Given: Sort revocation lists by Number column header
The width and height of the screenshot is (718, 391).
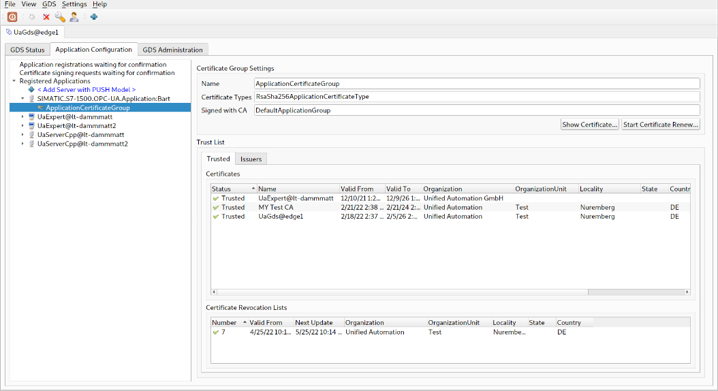Looking at the screenshot, I should [x=229, y=322].
